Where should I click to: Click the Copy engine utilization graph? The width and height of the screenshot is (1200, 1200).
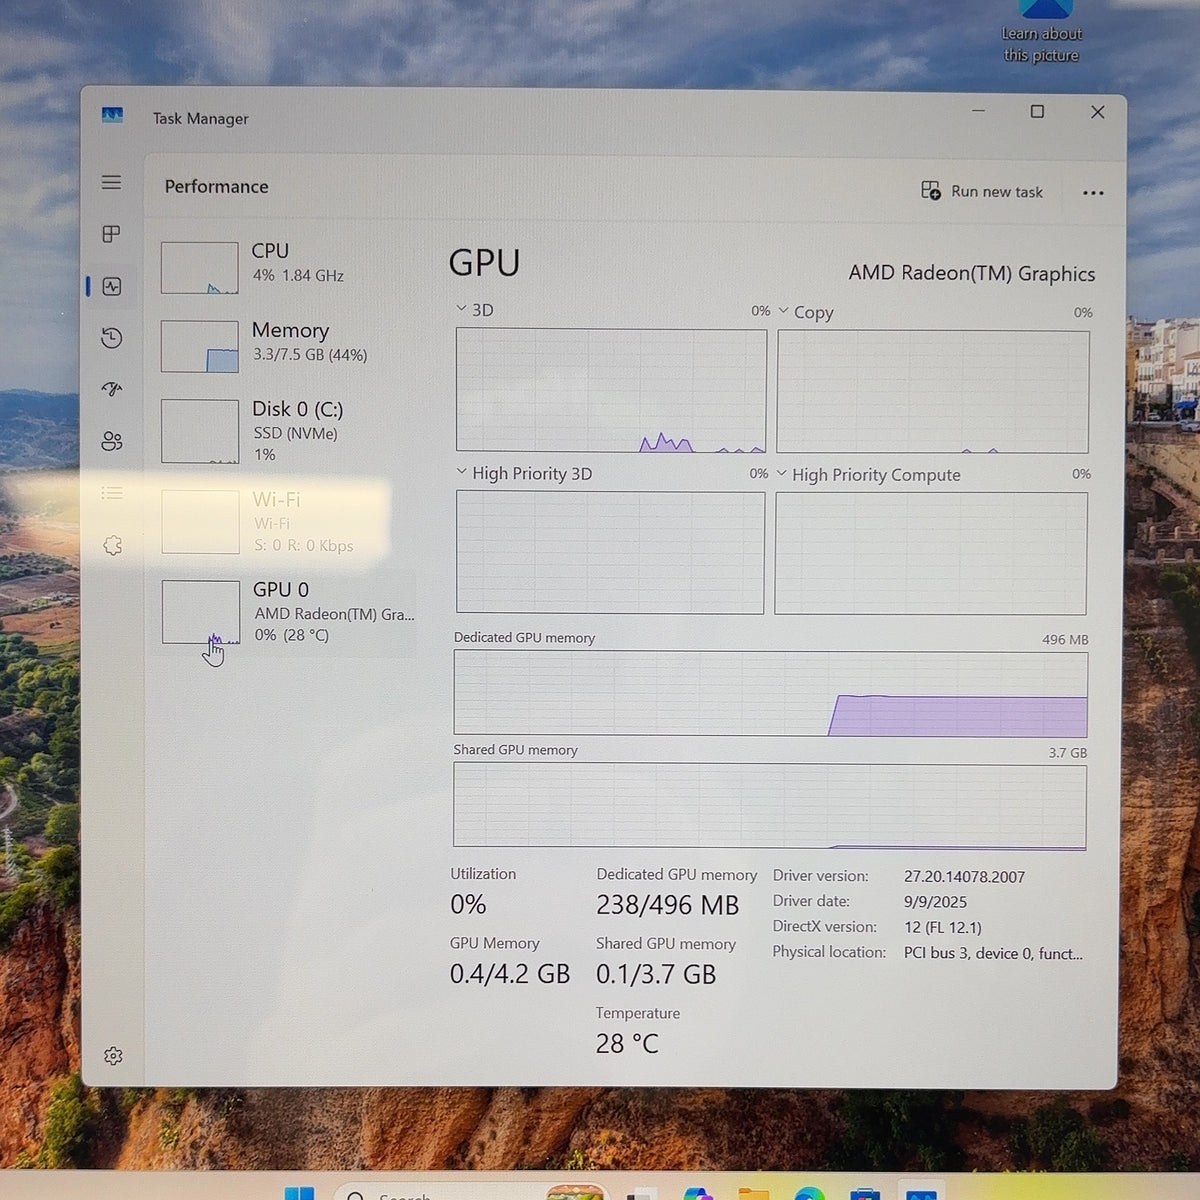pos(933,392)
